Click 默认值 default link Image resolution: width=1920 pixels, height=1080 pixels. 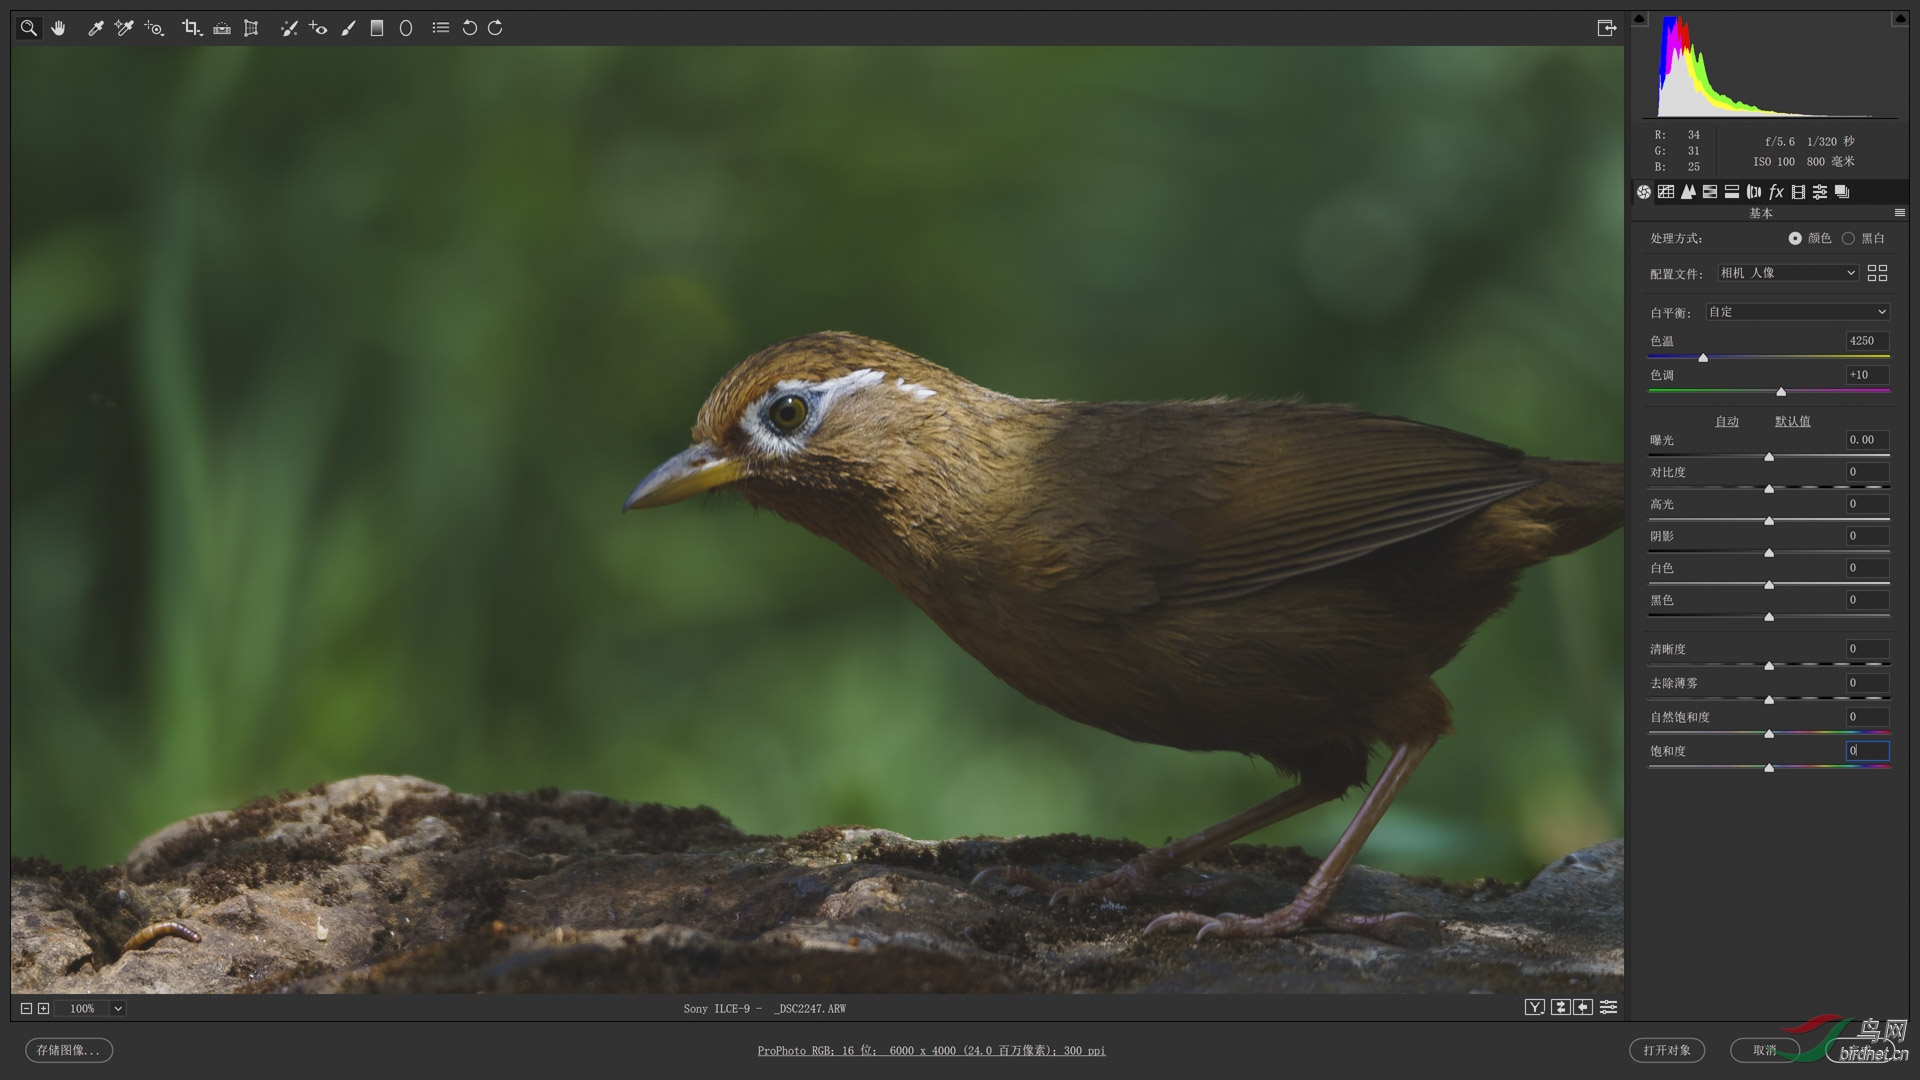point(1792,421)
